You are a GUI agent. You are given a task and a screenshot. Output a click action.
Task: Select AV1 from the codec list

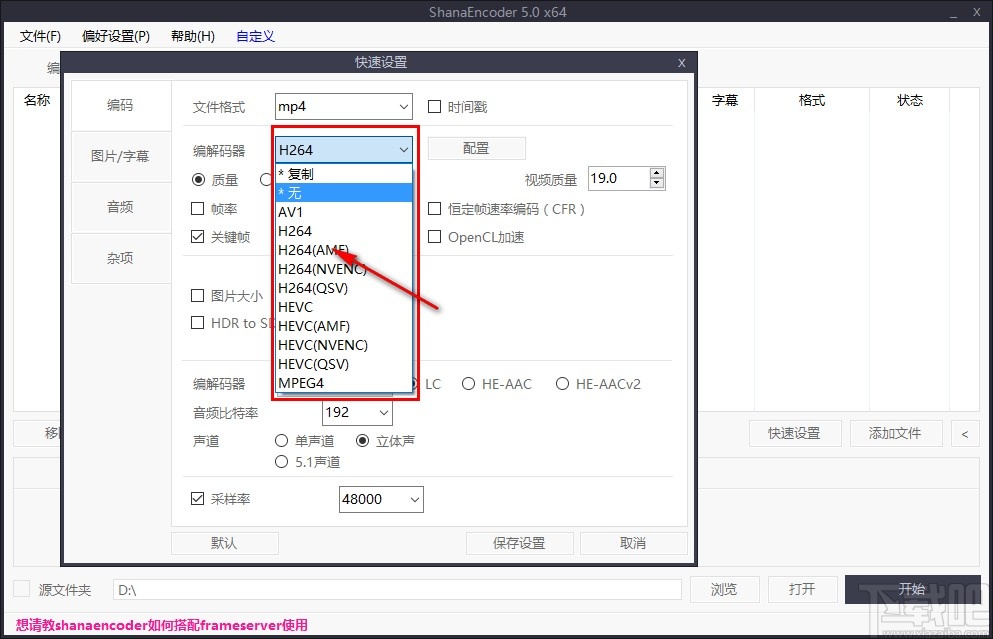click(344, 212)
